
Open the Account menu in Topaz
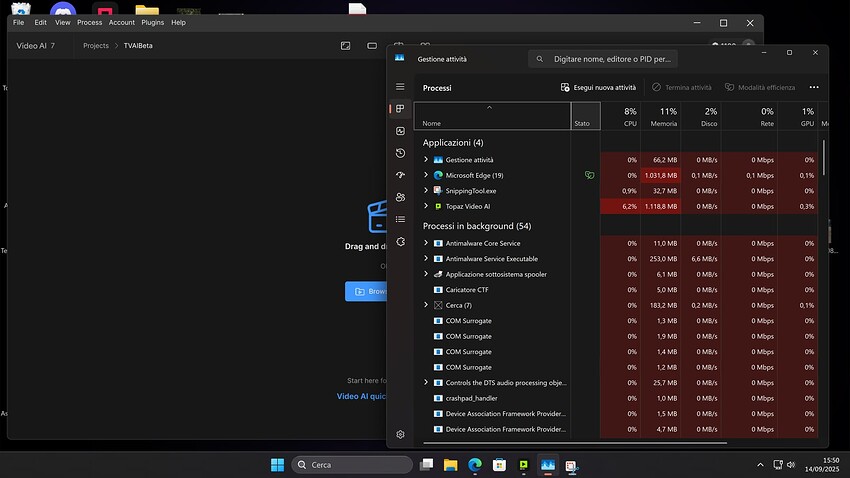(x=121, y=22)
